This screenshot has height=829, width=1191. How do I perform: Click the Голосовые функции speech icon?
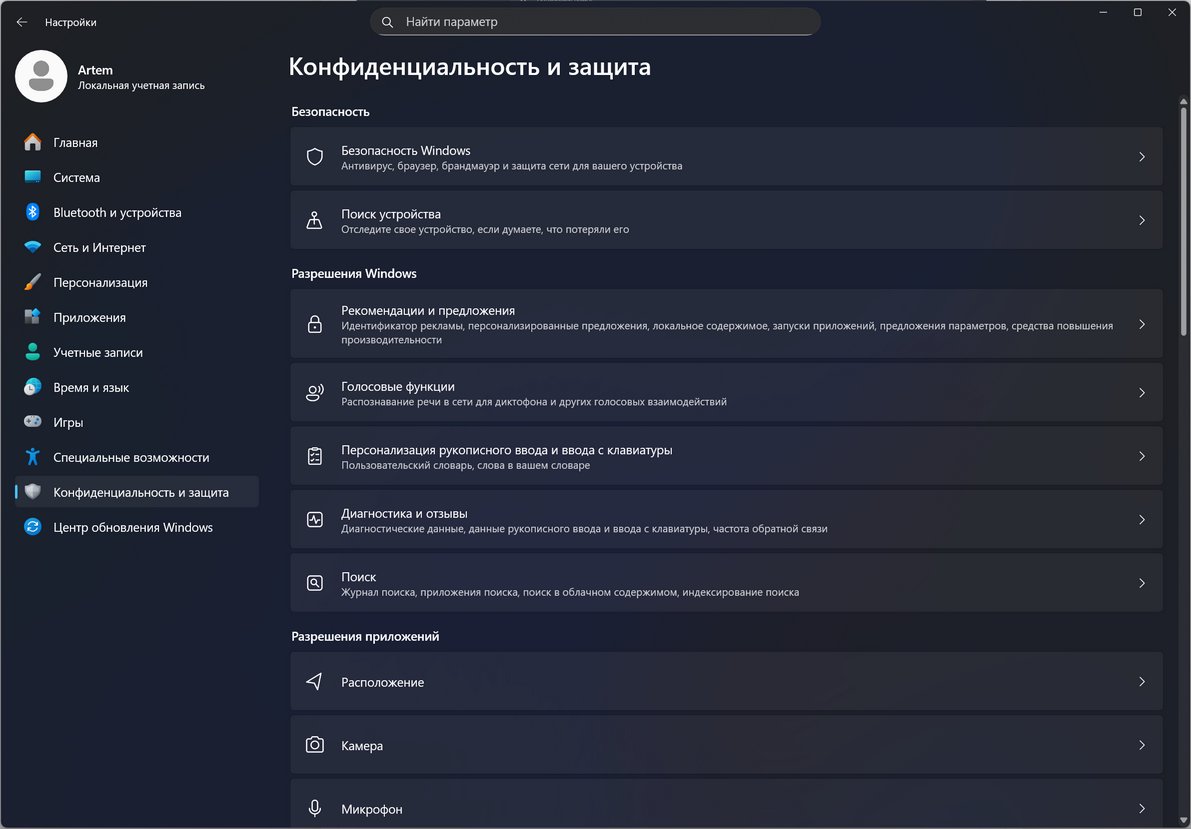[315, 393]
